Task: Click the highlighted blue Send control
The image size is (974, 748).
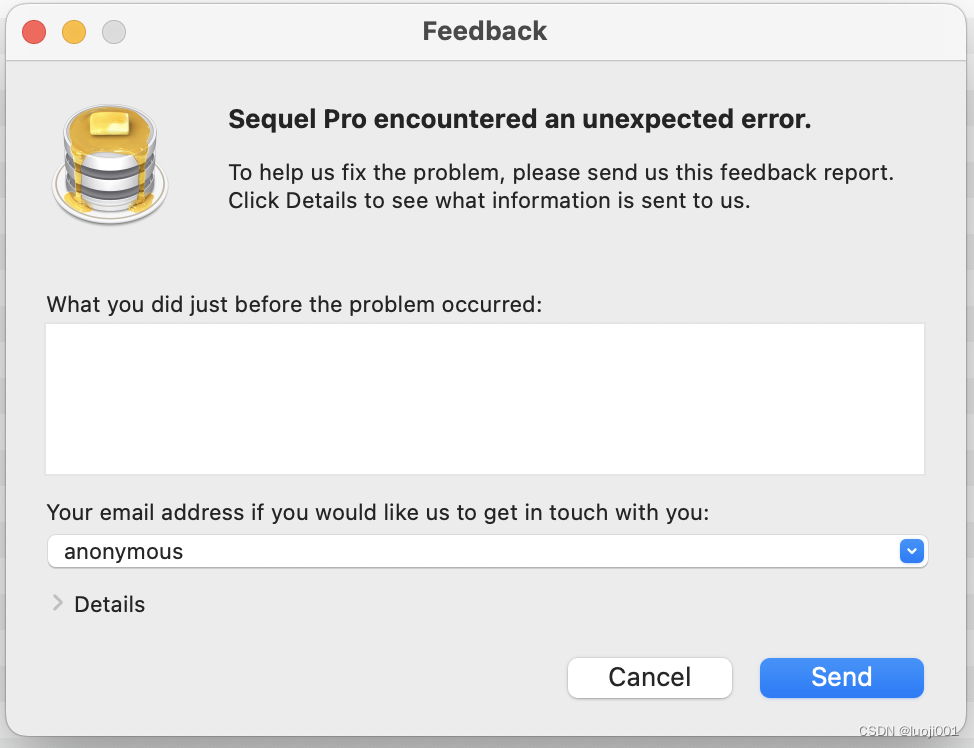Action: (x=841, y=677)
